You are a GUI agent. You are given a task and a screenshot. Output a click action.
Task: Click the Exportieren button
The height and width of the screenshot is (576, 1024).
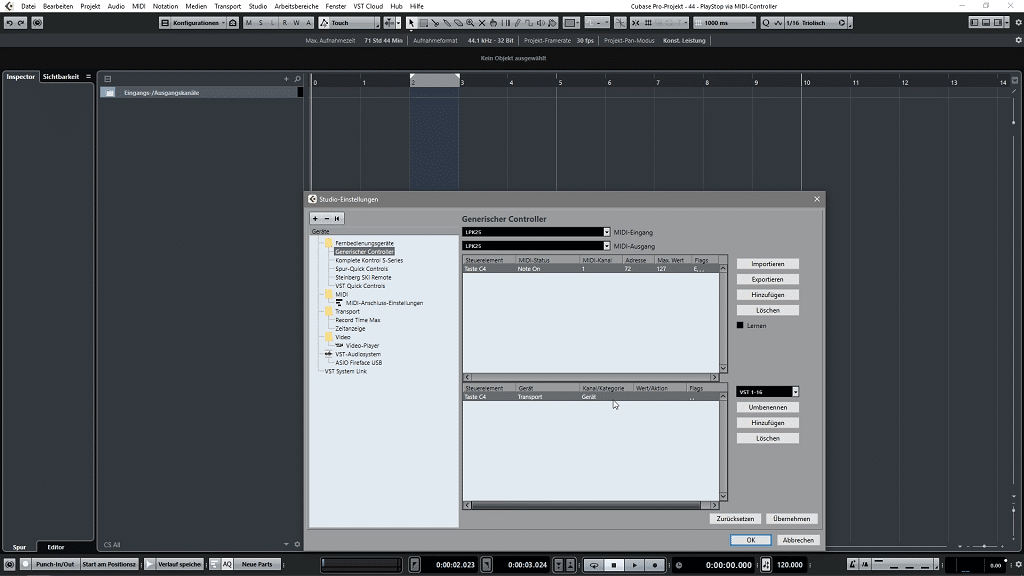767,280
